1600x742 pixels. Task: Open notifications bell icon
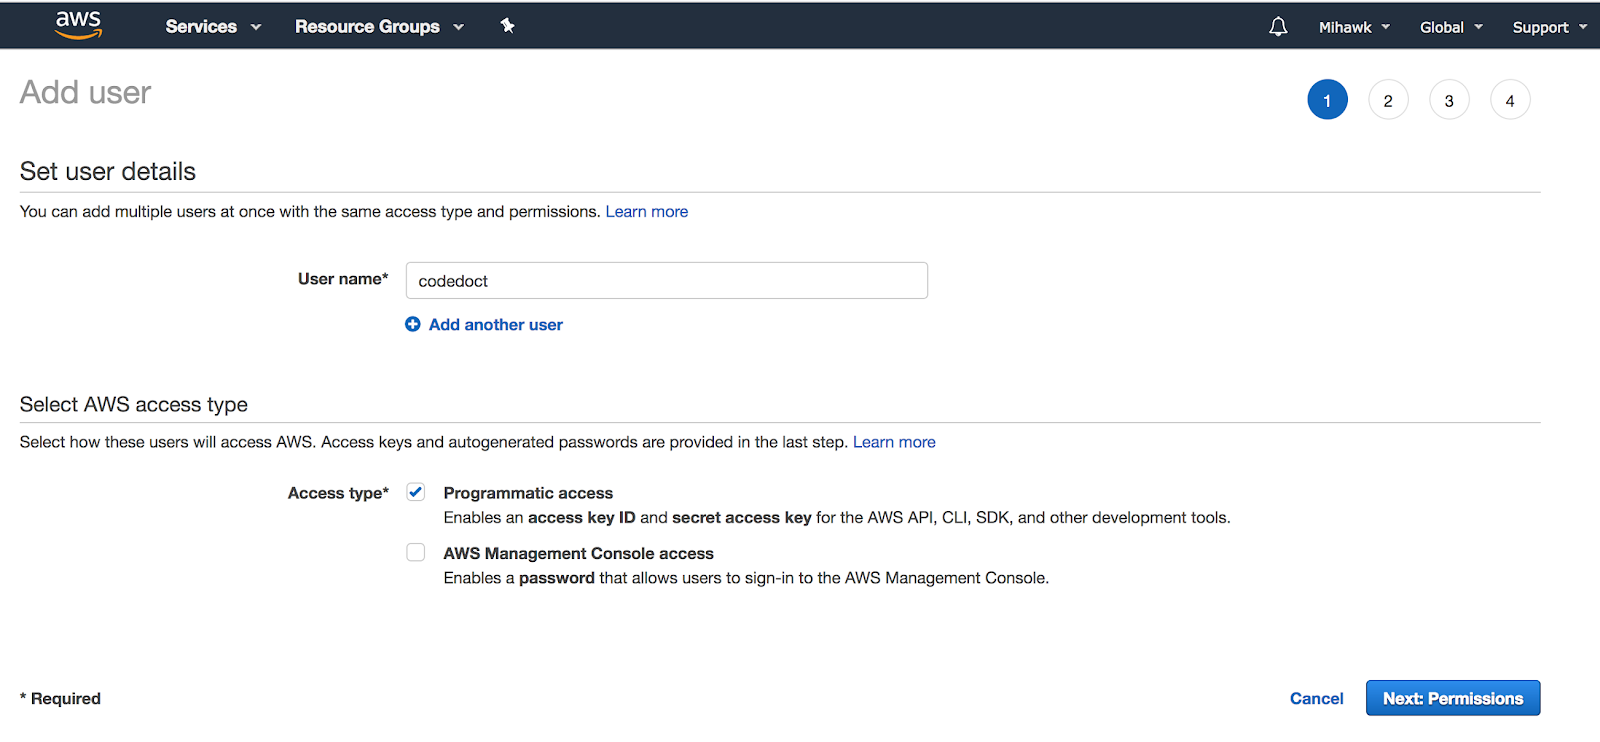(x=1278, y=27)
